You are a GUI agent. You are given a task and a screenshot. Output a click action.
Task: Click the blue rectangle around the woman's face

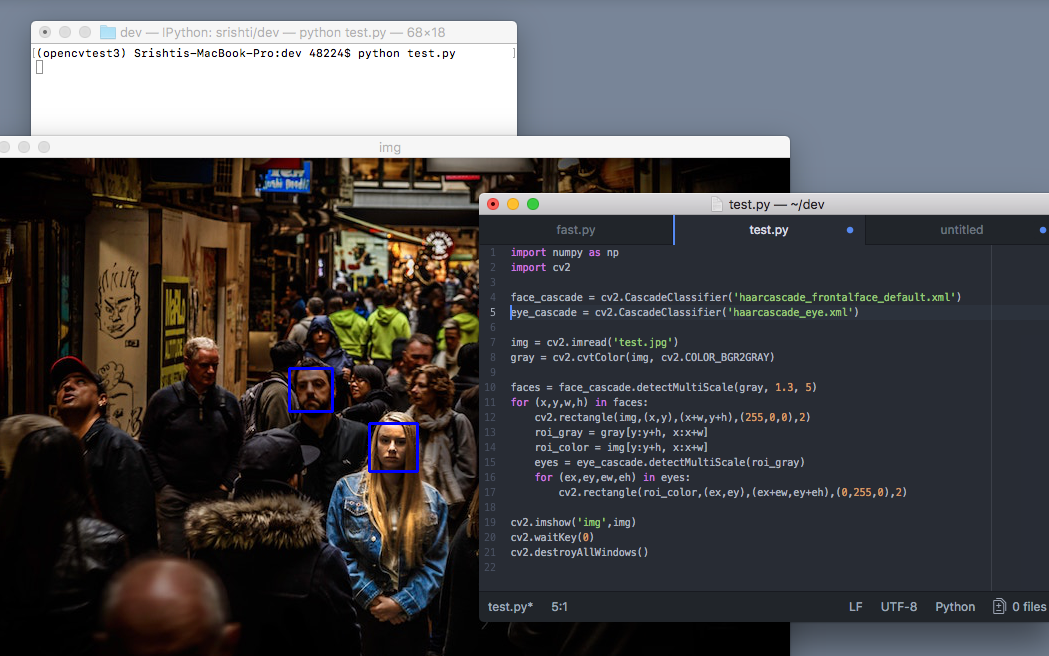393,448
